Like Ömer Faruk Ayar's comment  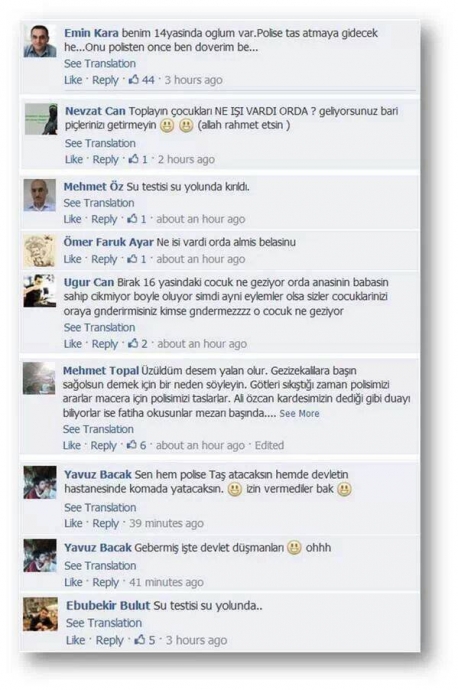click(73, 259)
